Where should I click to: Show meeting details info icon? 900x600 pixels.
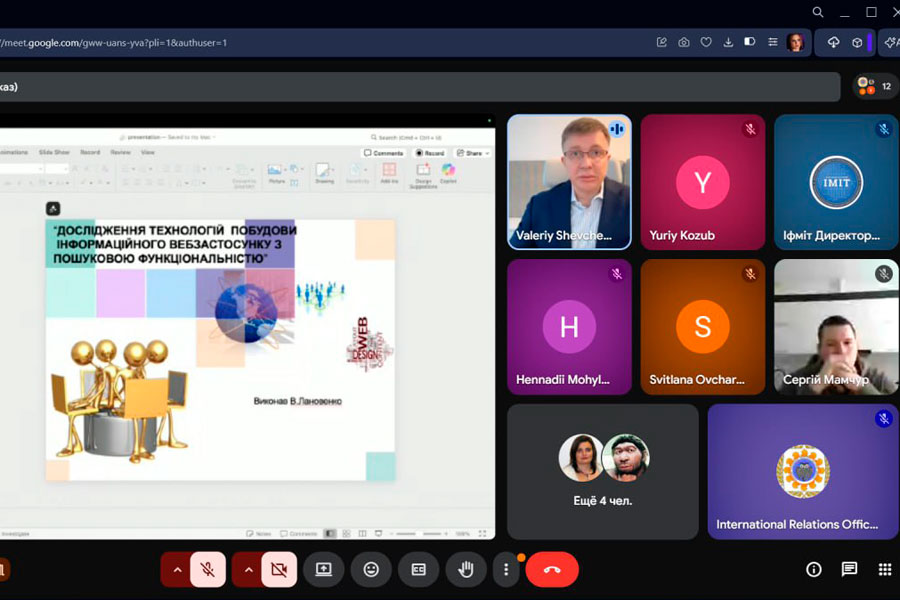coord(814,569)
